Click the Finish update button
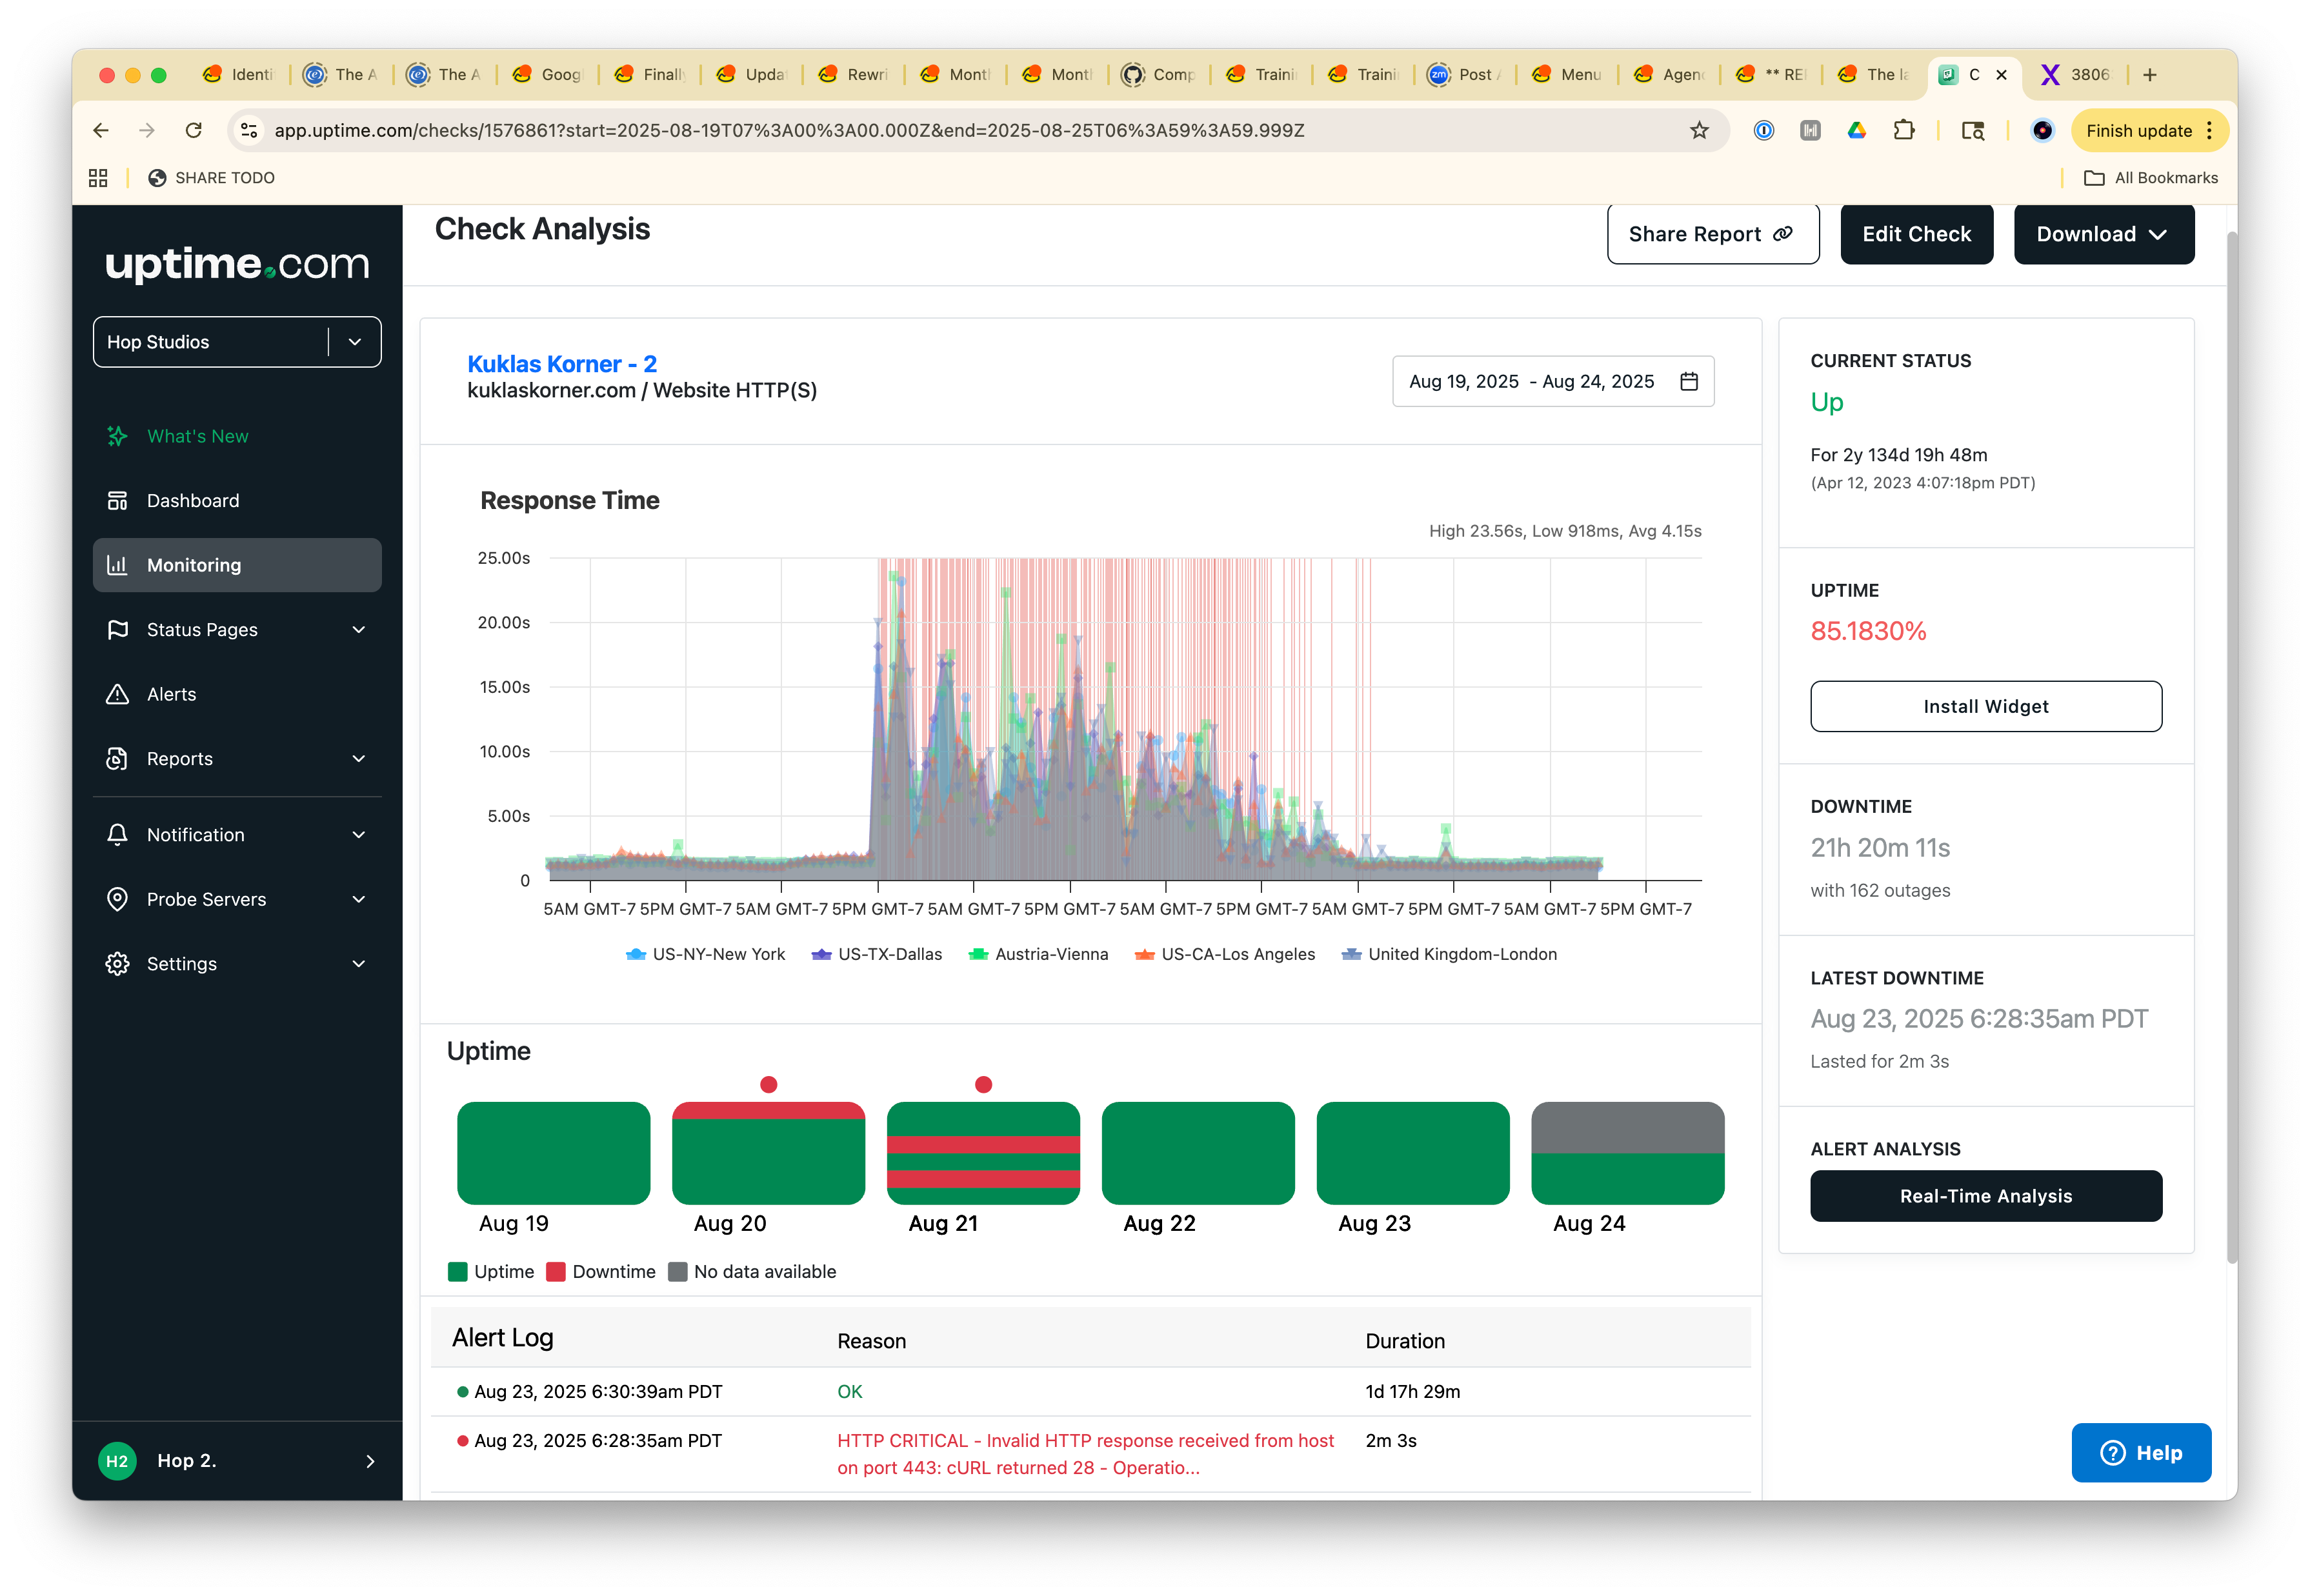The height and width of the screenshot is (1596, 2310). [2149, 130]
